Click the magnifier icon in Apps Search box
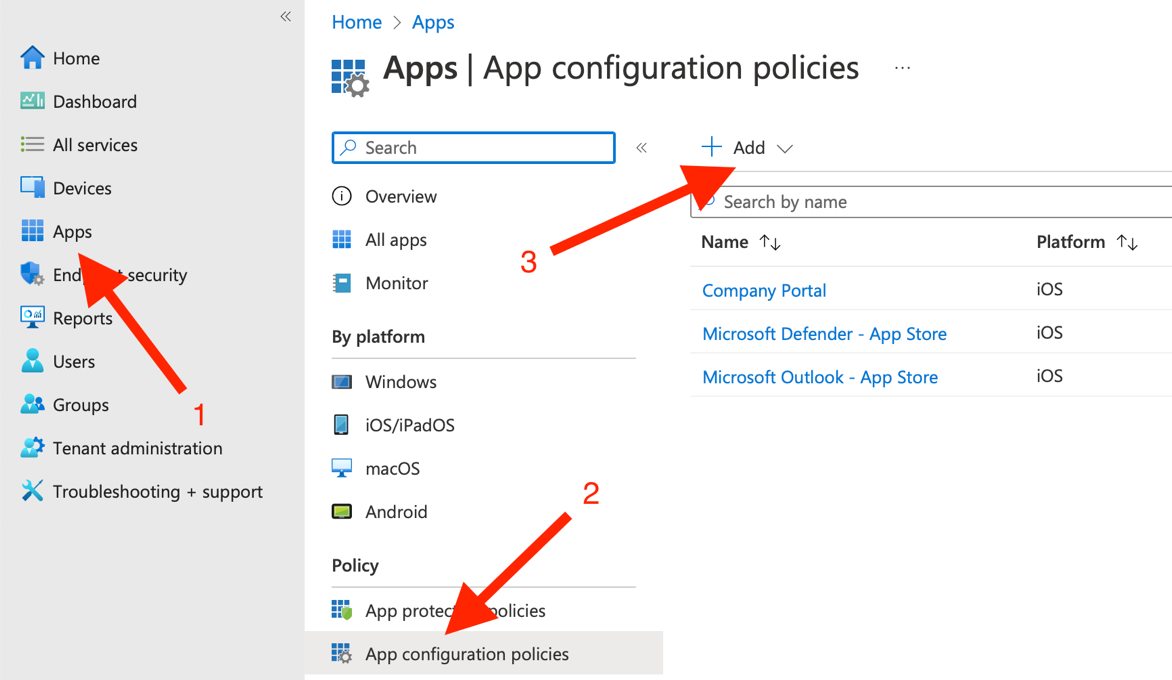The height and width of the screenshot is (680, 1172). coord(348,147)
